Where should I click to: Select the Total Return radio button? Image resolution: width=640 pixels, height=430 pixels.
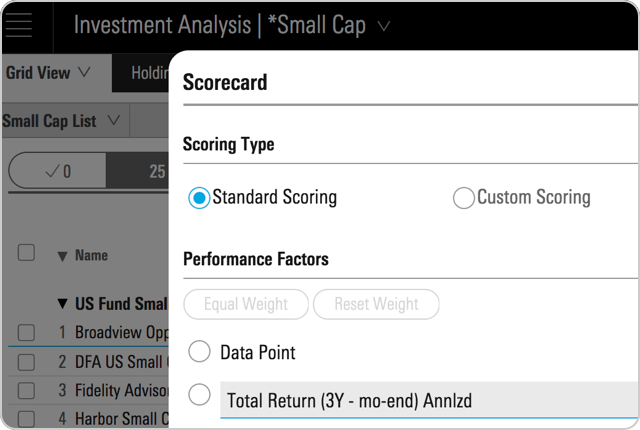click(x=199, y=394)
